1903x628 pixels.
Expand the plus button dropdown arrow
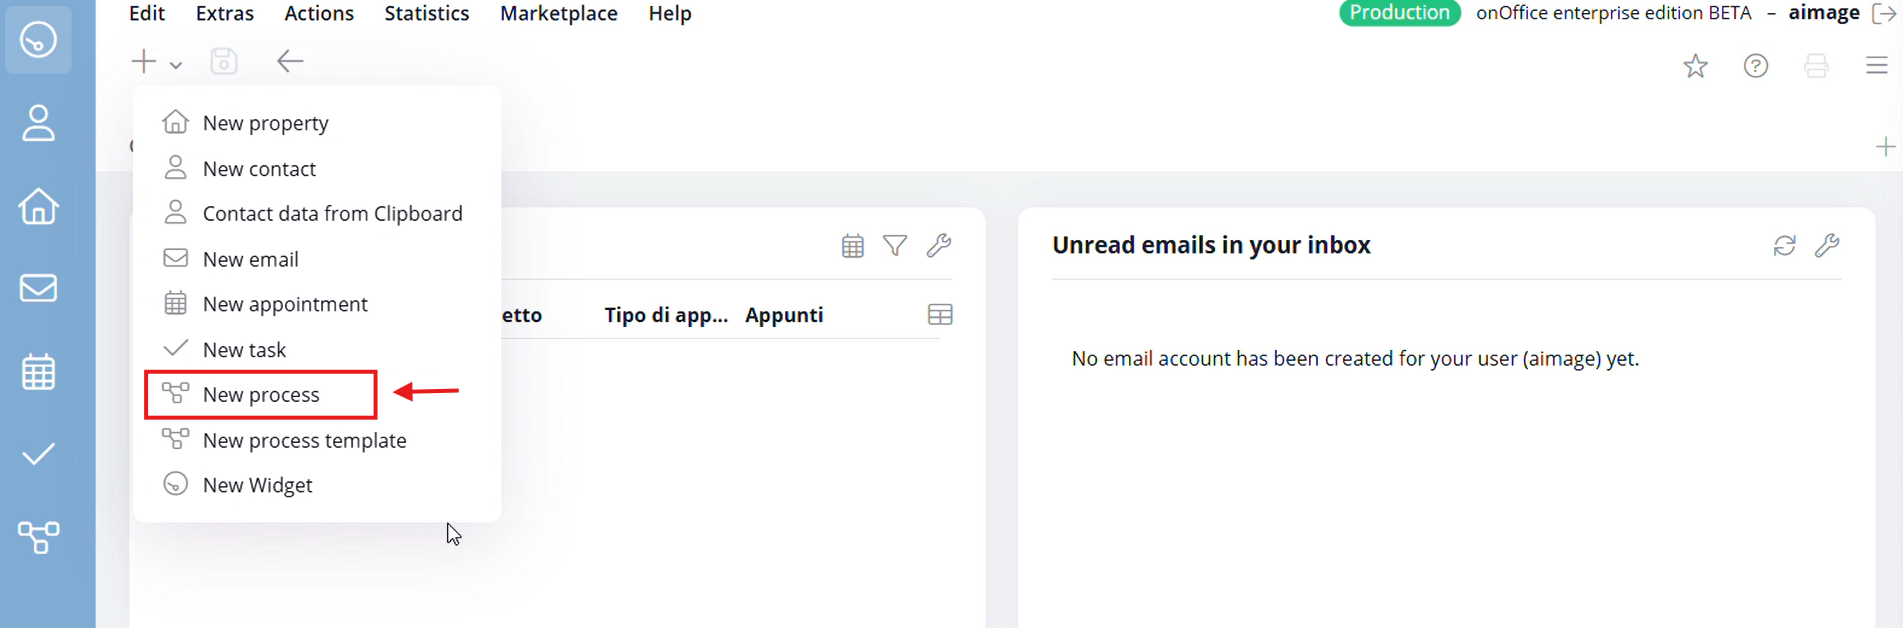(176, 65)
